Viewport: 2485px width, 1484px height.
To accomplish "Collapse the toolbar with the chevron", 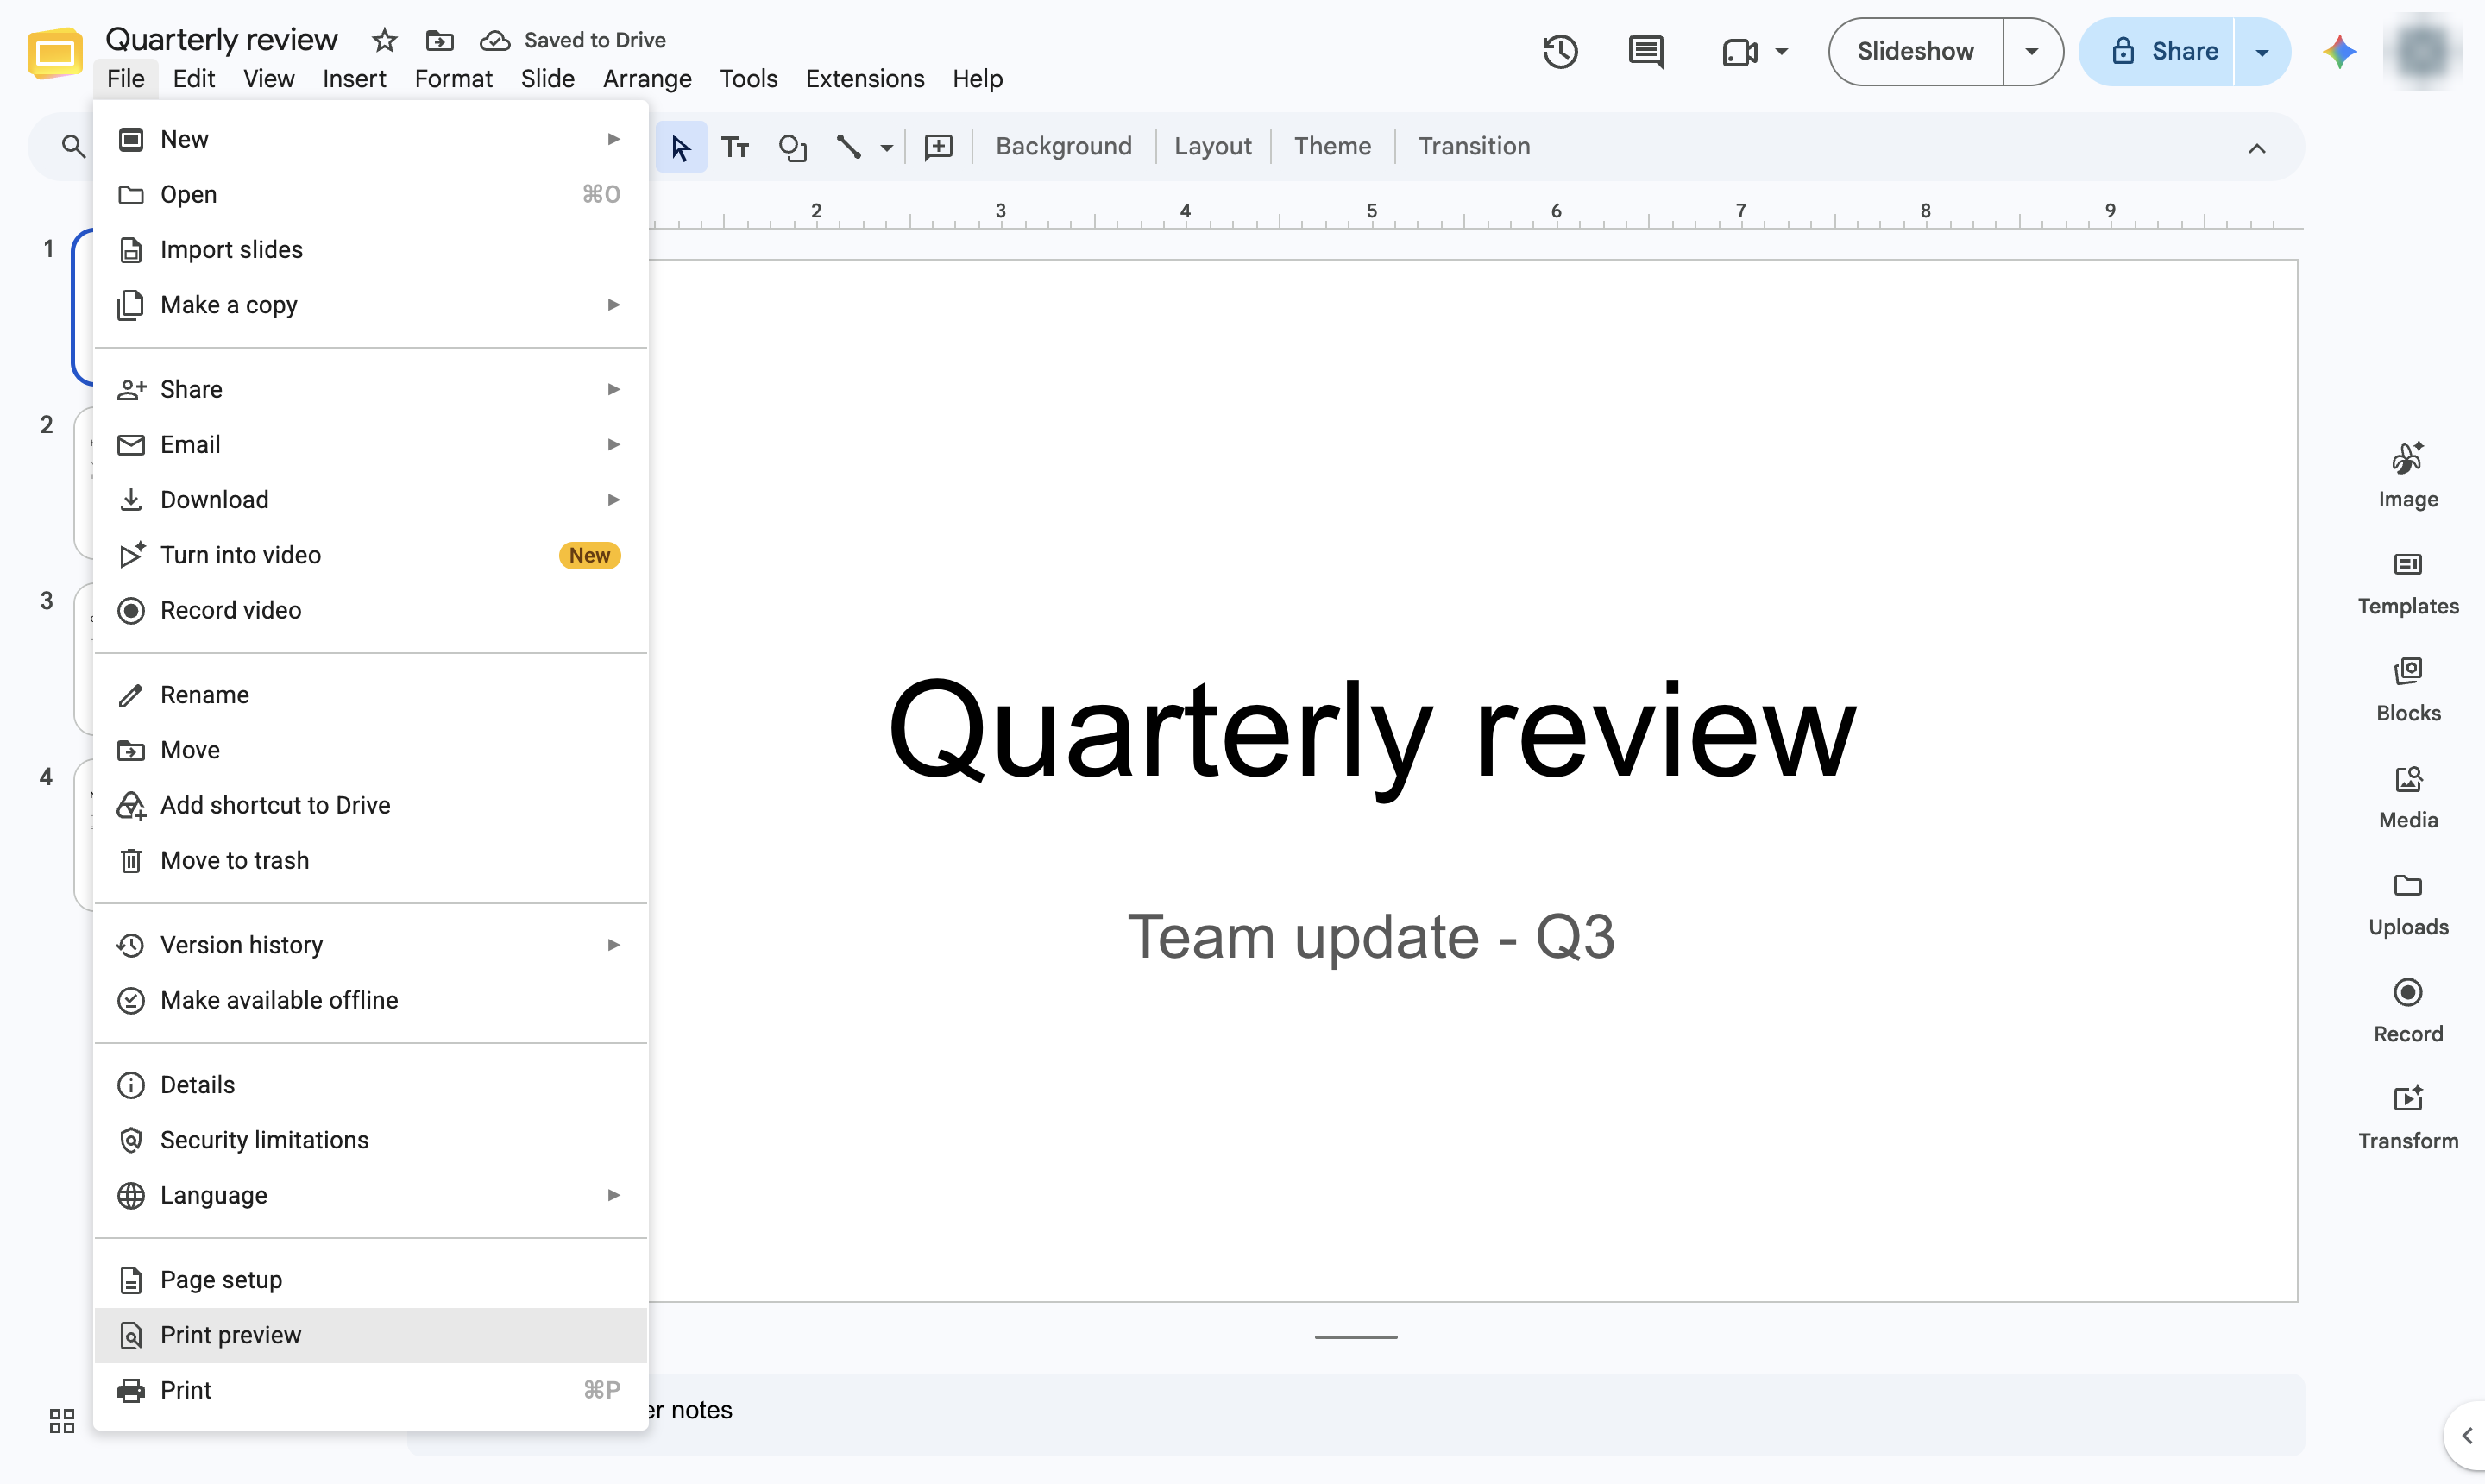I will (2256, 148).
